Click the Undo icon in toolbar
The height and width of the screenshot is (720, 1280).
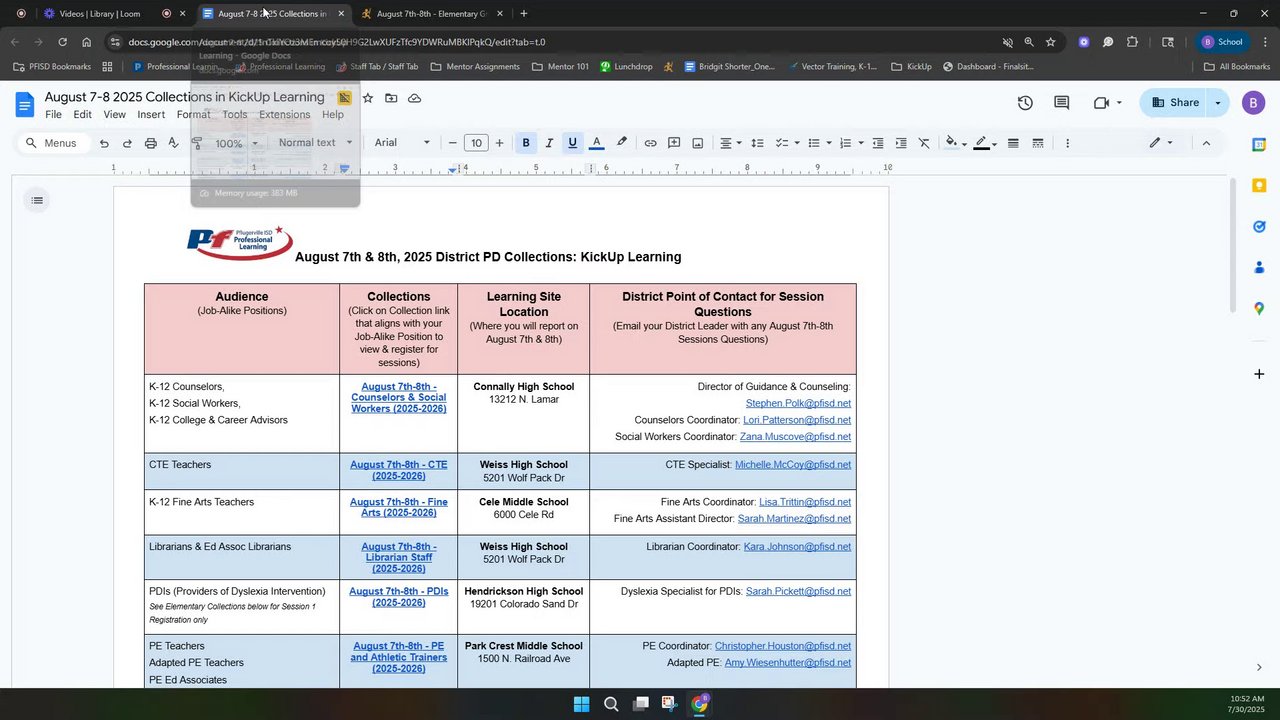click(104, 143)
